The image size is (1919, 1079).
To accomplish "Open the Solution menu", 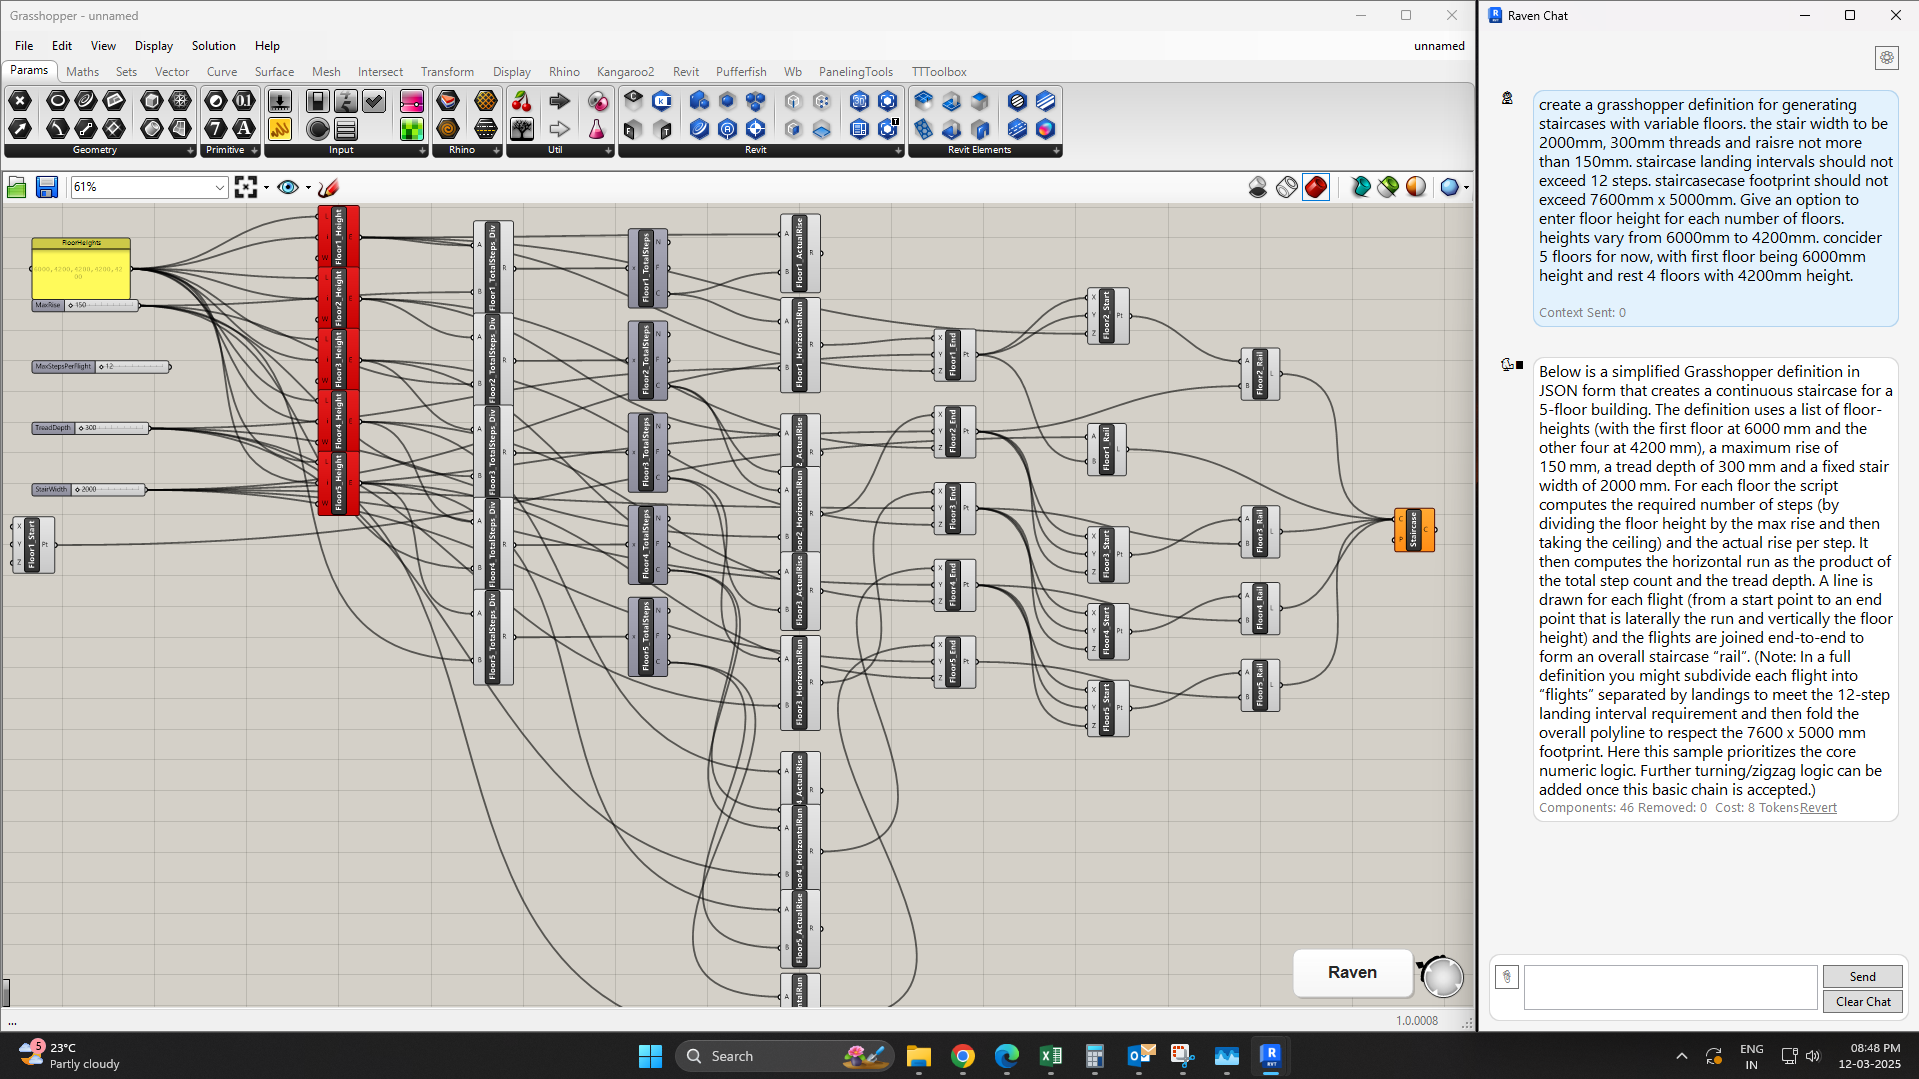I will click(213, 46).
